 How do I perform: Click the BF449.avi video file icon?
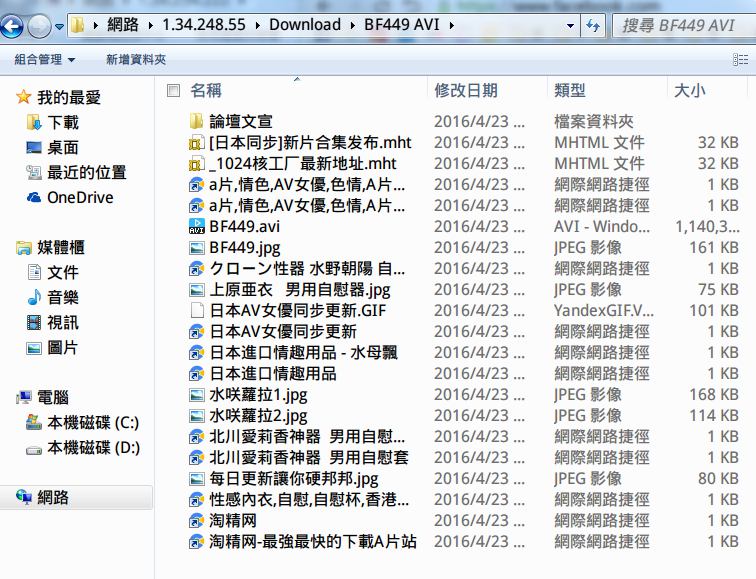(197, 226)
